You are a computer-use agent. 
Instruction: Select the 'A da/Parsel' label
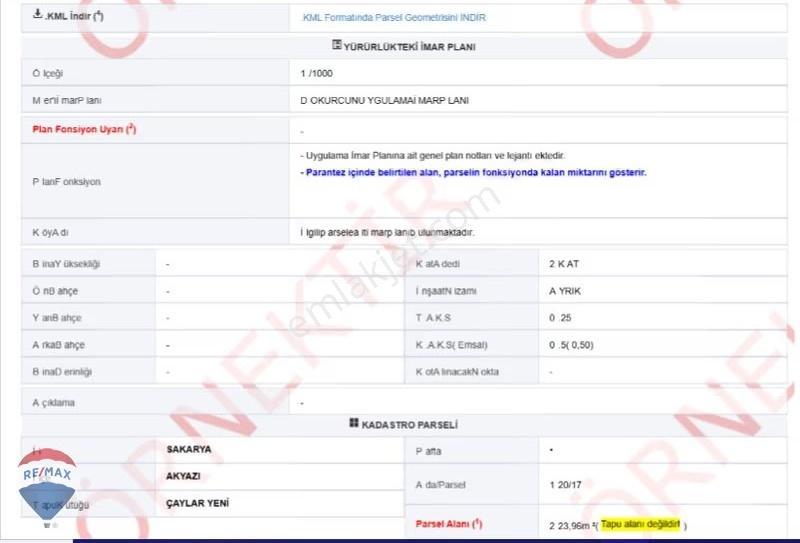[x=440, y=485]
